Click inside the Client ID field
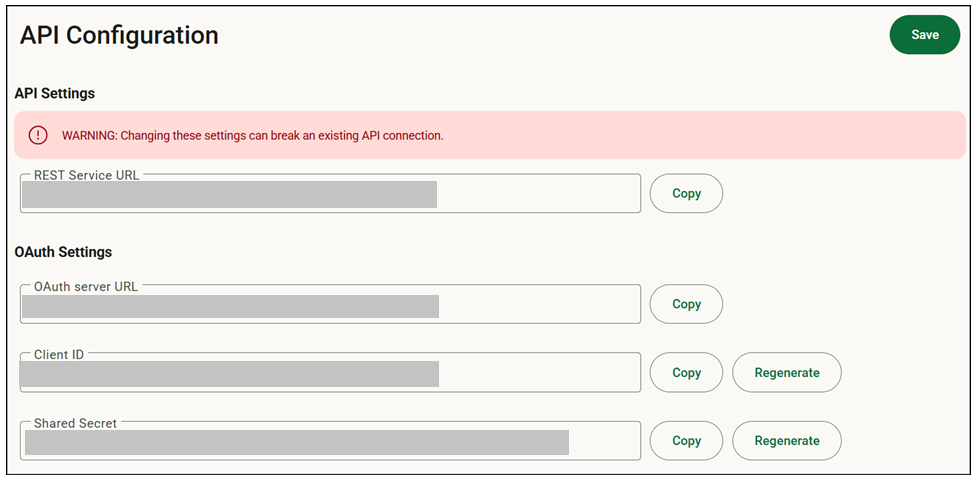This screenshot has width=977, height=480. pos(330,373)
